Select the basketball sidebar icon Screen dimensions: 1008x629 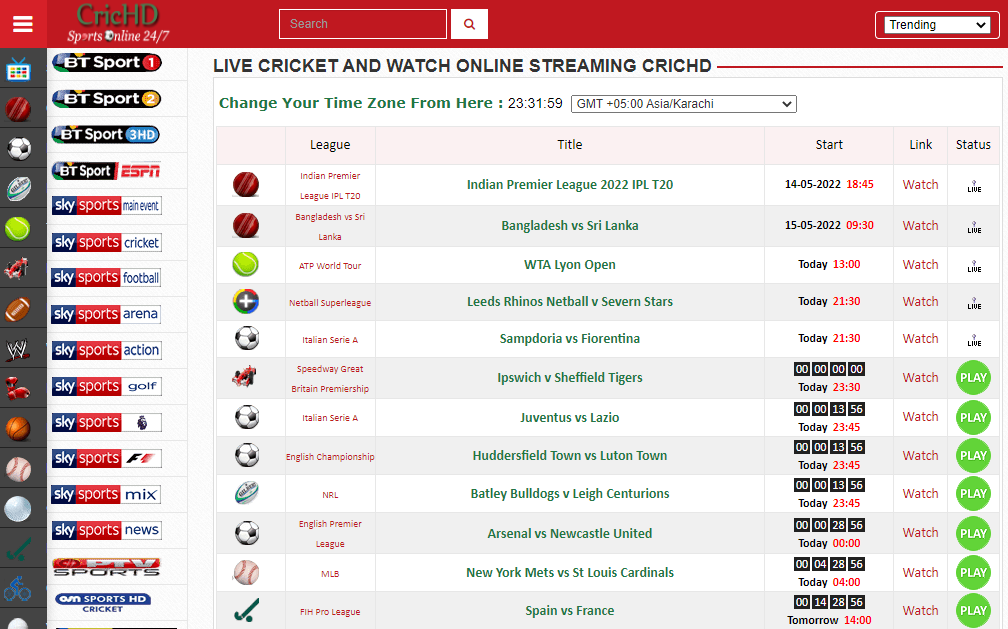pyautogui.click(x=18, y=428)
